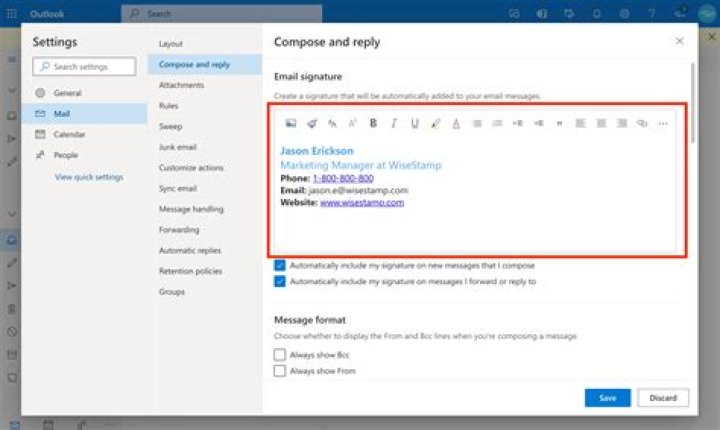
Task: Insert hyperlink icon in signature toolbar
Action: 642,123
